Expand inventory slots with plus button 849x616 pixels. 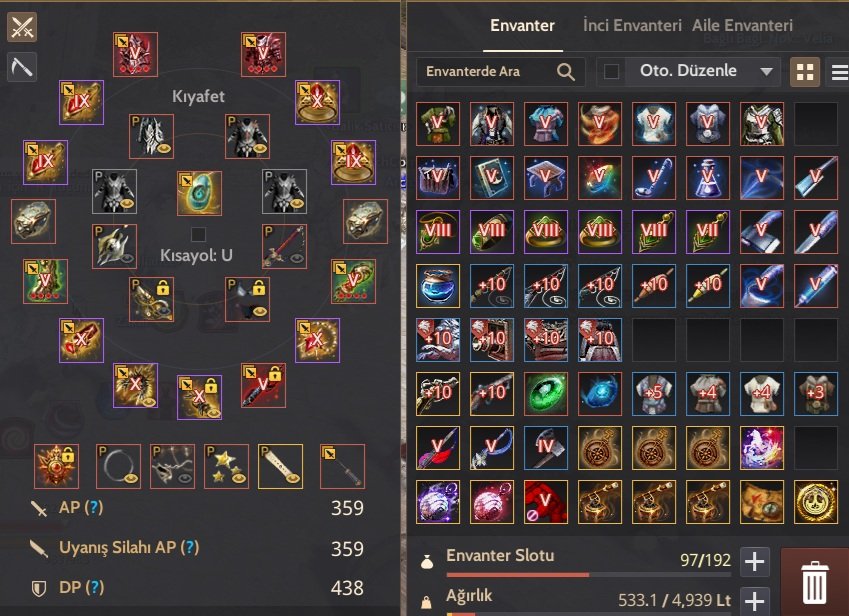[754, 561]
